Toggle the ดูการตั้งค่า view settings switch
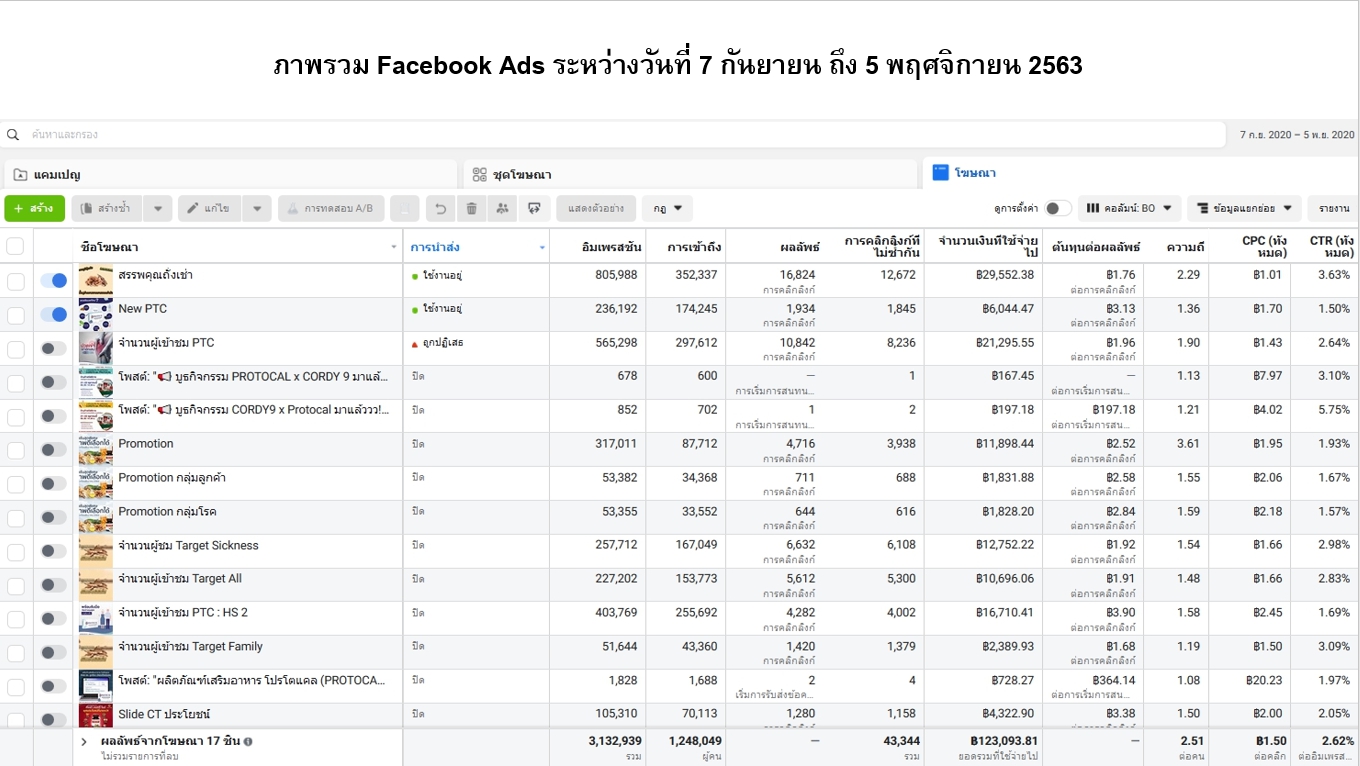The image size is (1360, 766). pos(1057,208)
